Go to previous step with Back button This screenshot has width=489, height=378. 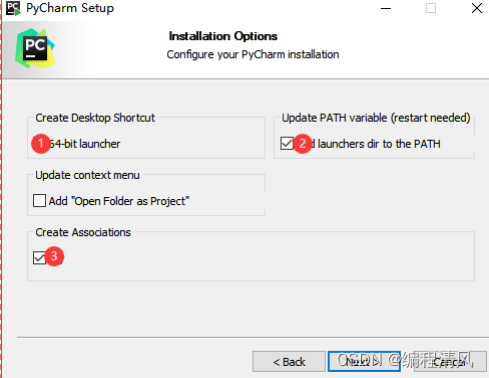pyautogui.click(x=289, y=362)
